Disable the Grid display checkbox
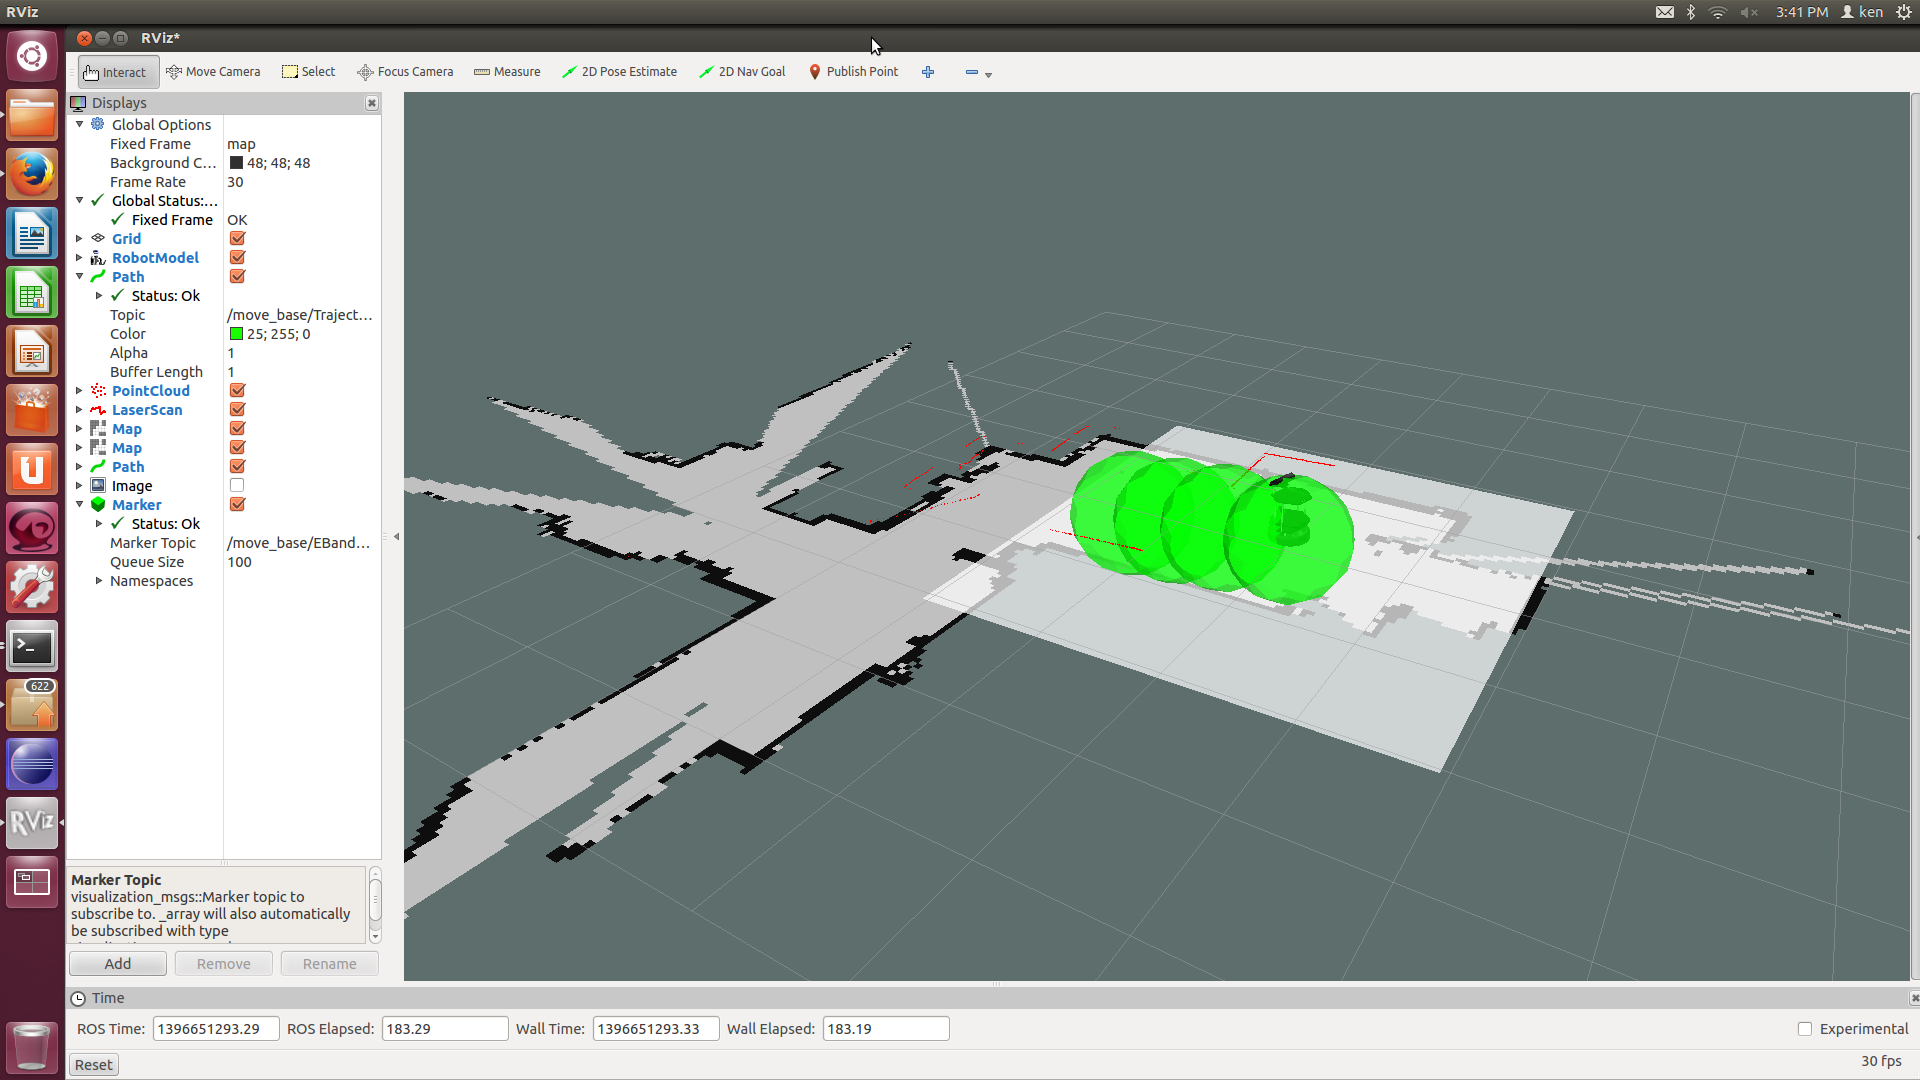The width and height of the screenshot is (1920, 1080). pos(237,238)
